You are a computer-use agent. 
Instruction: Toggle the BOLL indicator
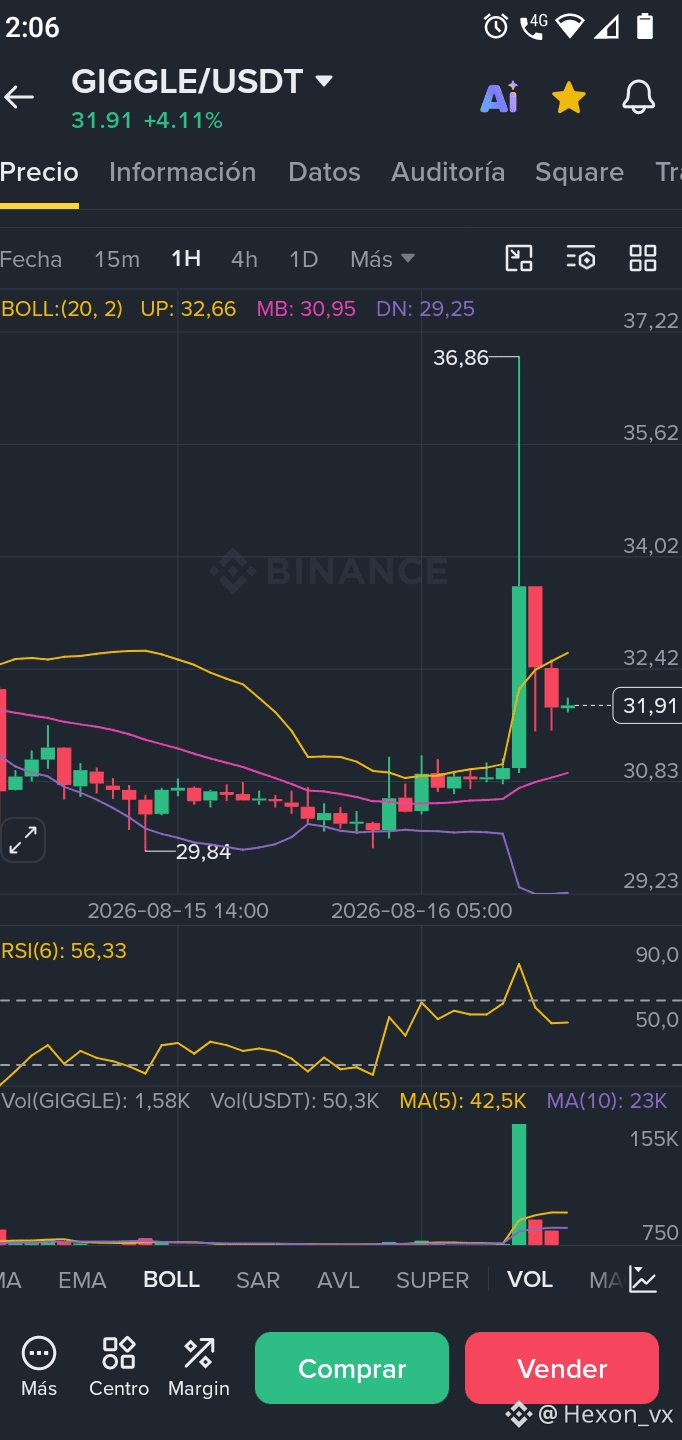pos(171,1280)
